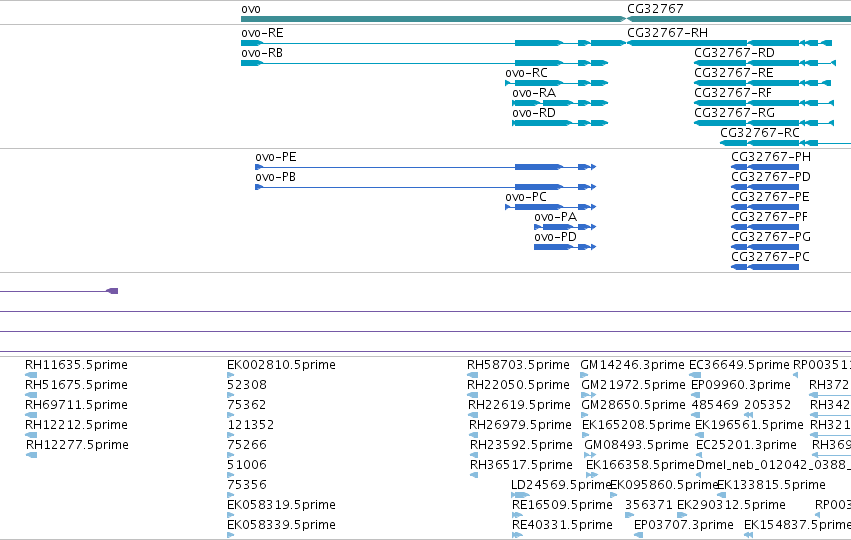Select the ovo-RC transcript label
This screenshot has height=540, width=851.
tap(526, 73)
